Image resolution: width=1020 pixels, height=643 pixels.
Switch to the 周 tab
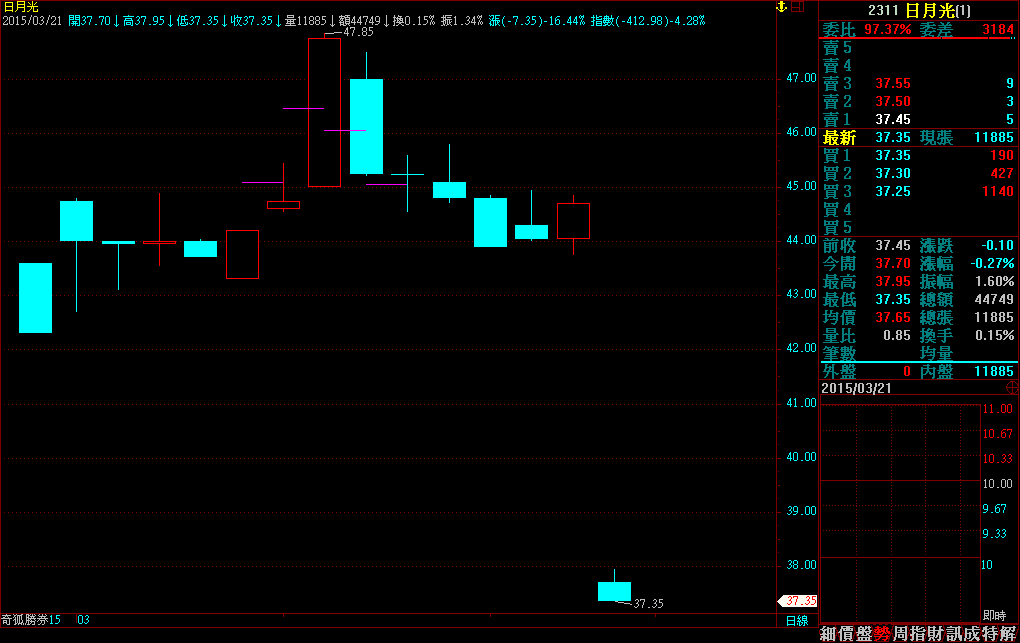pos(899,633)
